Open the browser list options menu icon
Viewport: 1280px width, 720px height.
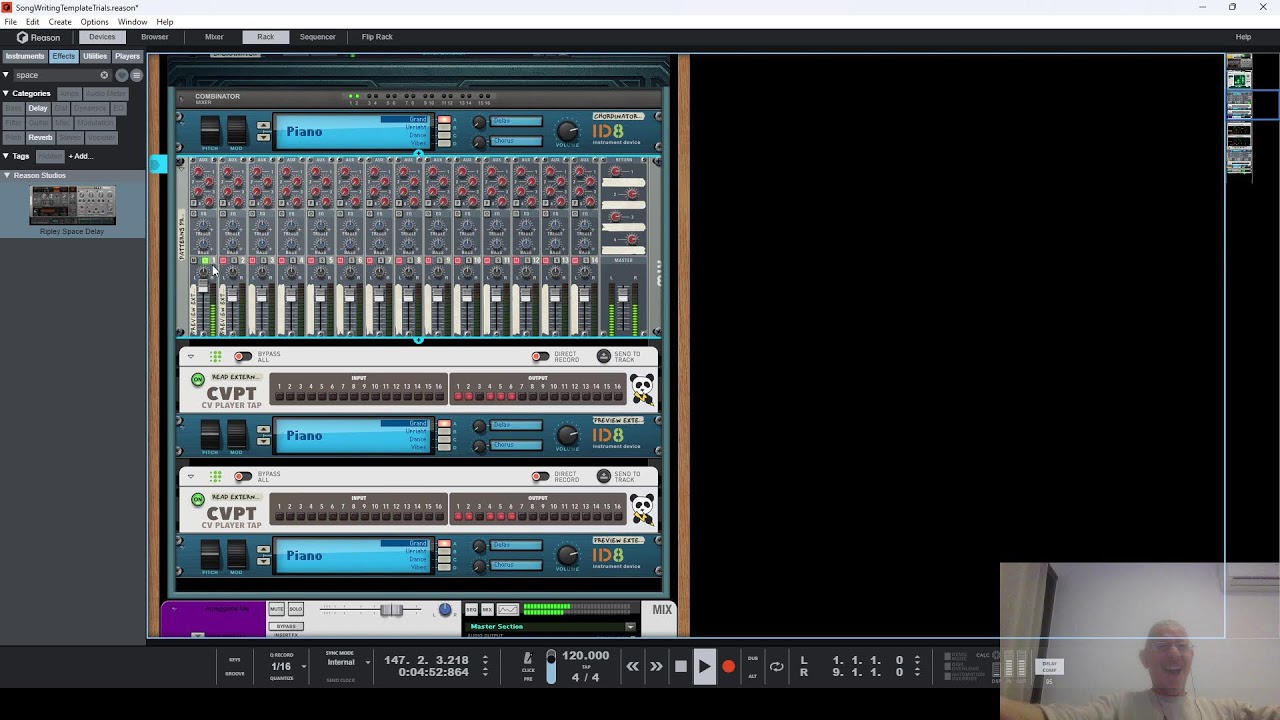pos(137,75)
